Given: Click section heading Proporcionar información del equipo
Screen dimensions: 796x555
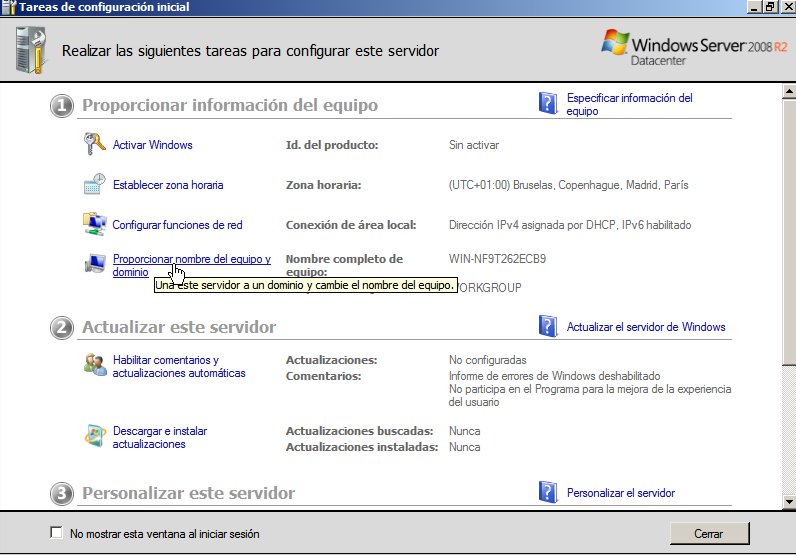Looking at the screenshot, I should [230, 105].
